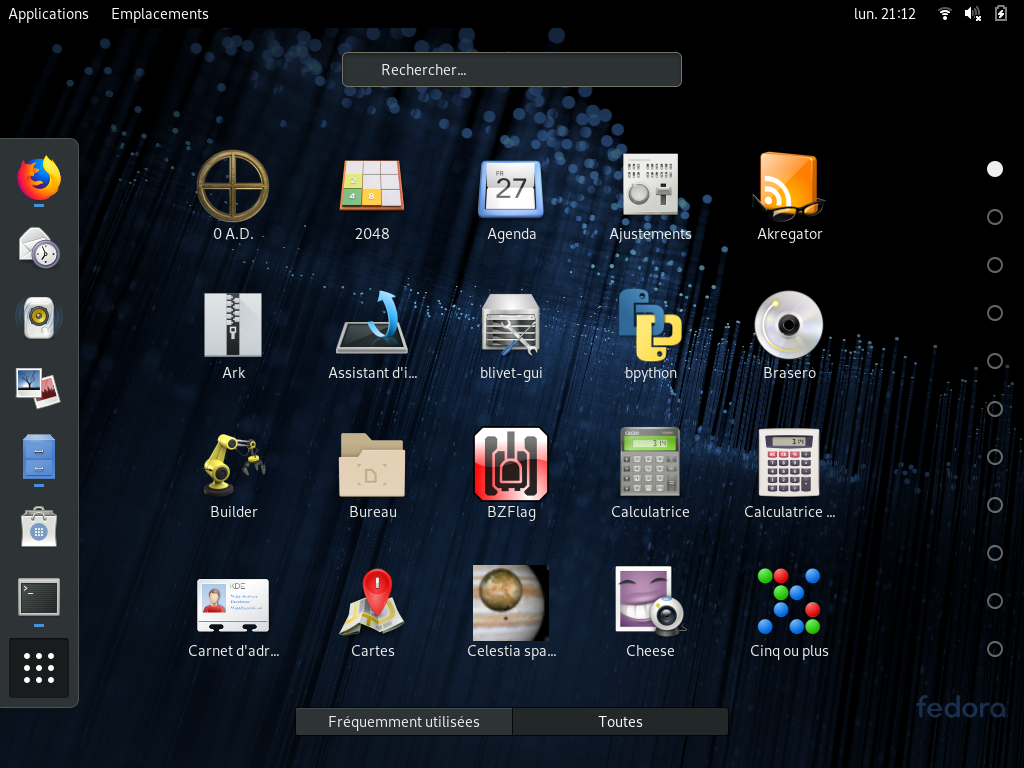Go to the third page indicator dot
The image size is (1024, 768).
(995, 265)
